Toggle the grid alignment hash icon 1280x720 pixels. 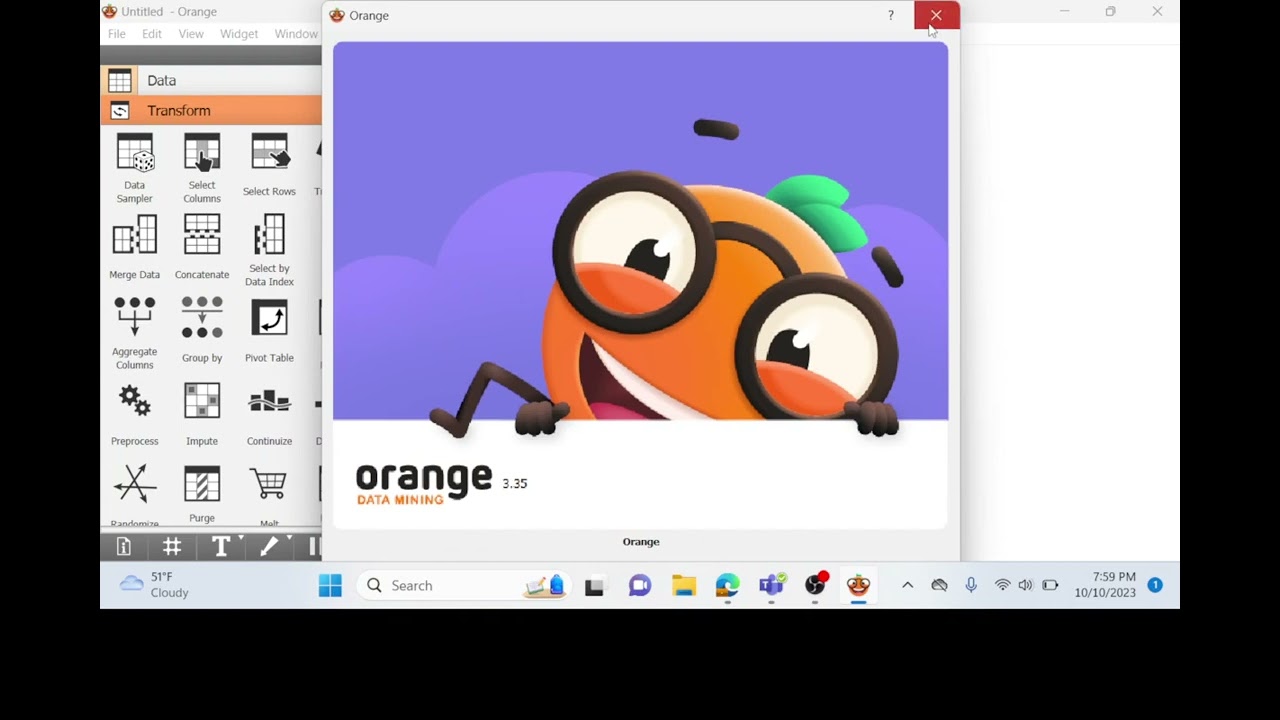click(172, 546)
